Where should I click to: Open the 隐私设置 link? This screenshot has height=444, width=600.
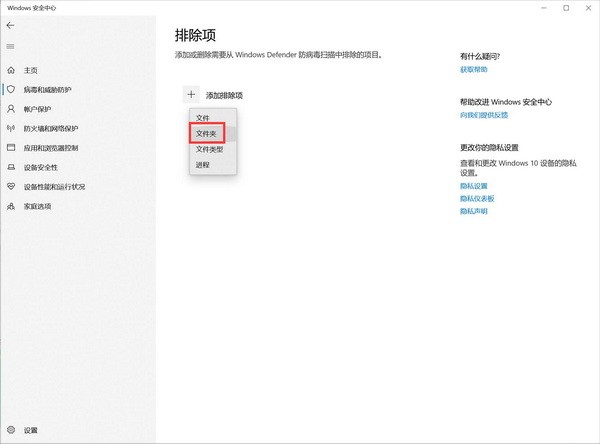pos(474,186)
